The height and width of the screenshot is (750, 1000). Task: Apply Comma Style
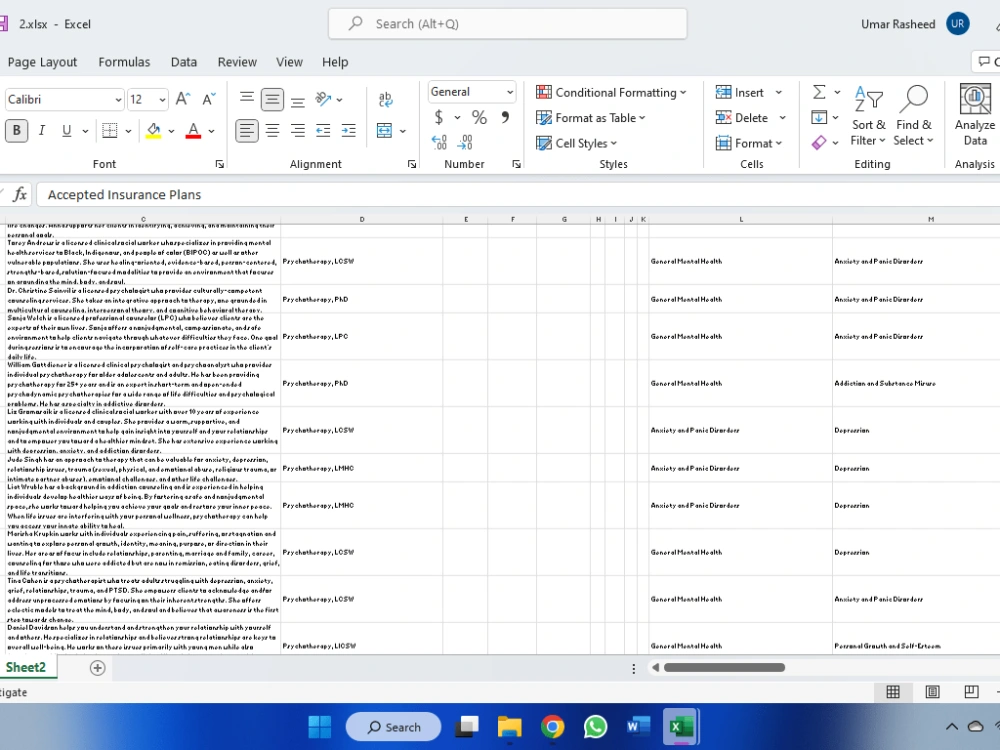505,117
